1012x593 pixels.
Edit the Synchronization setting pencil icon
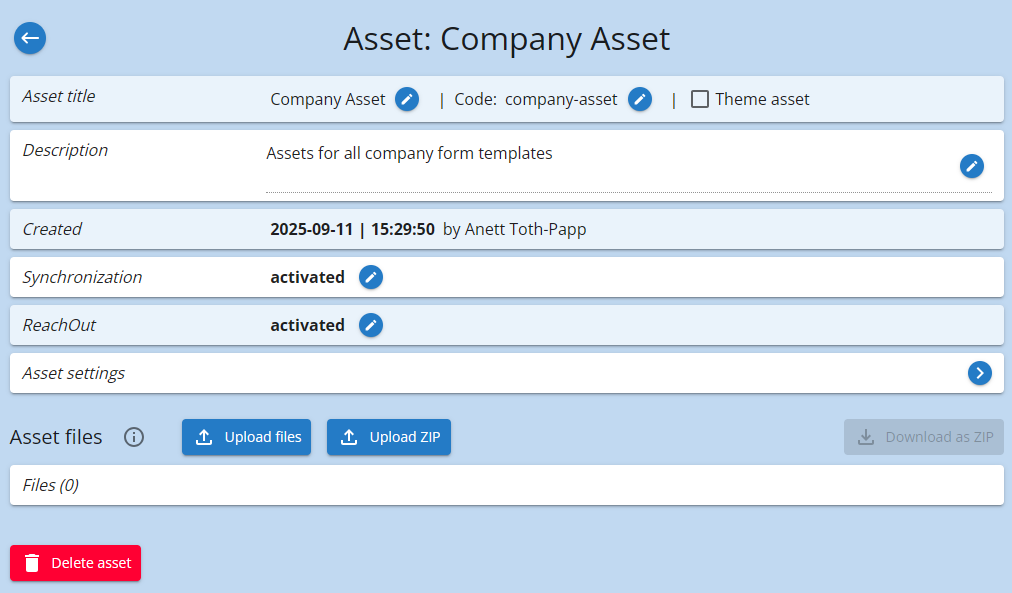[x=371, y=277]
